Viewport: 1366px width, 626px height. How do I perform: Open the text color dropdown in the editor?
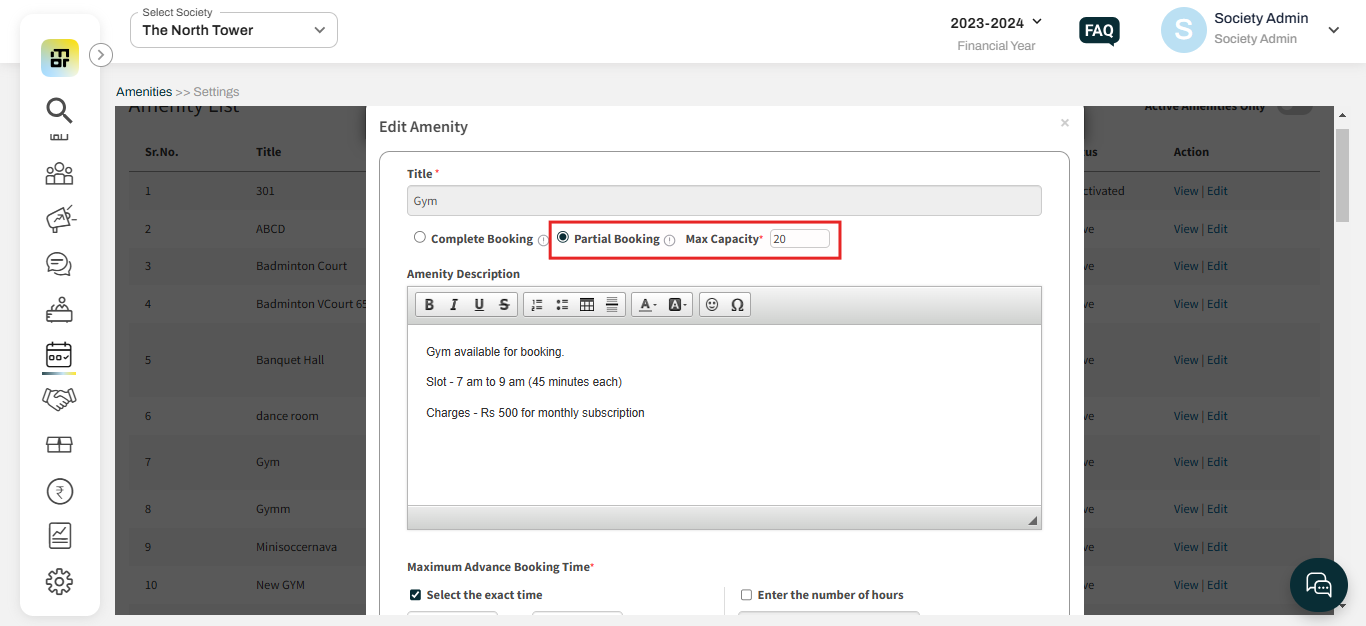pos(648,304)
